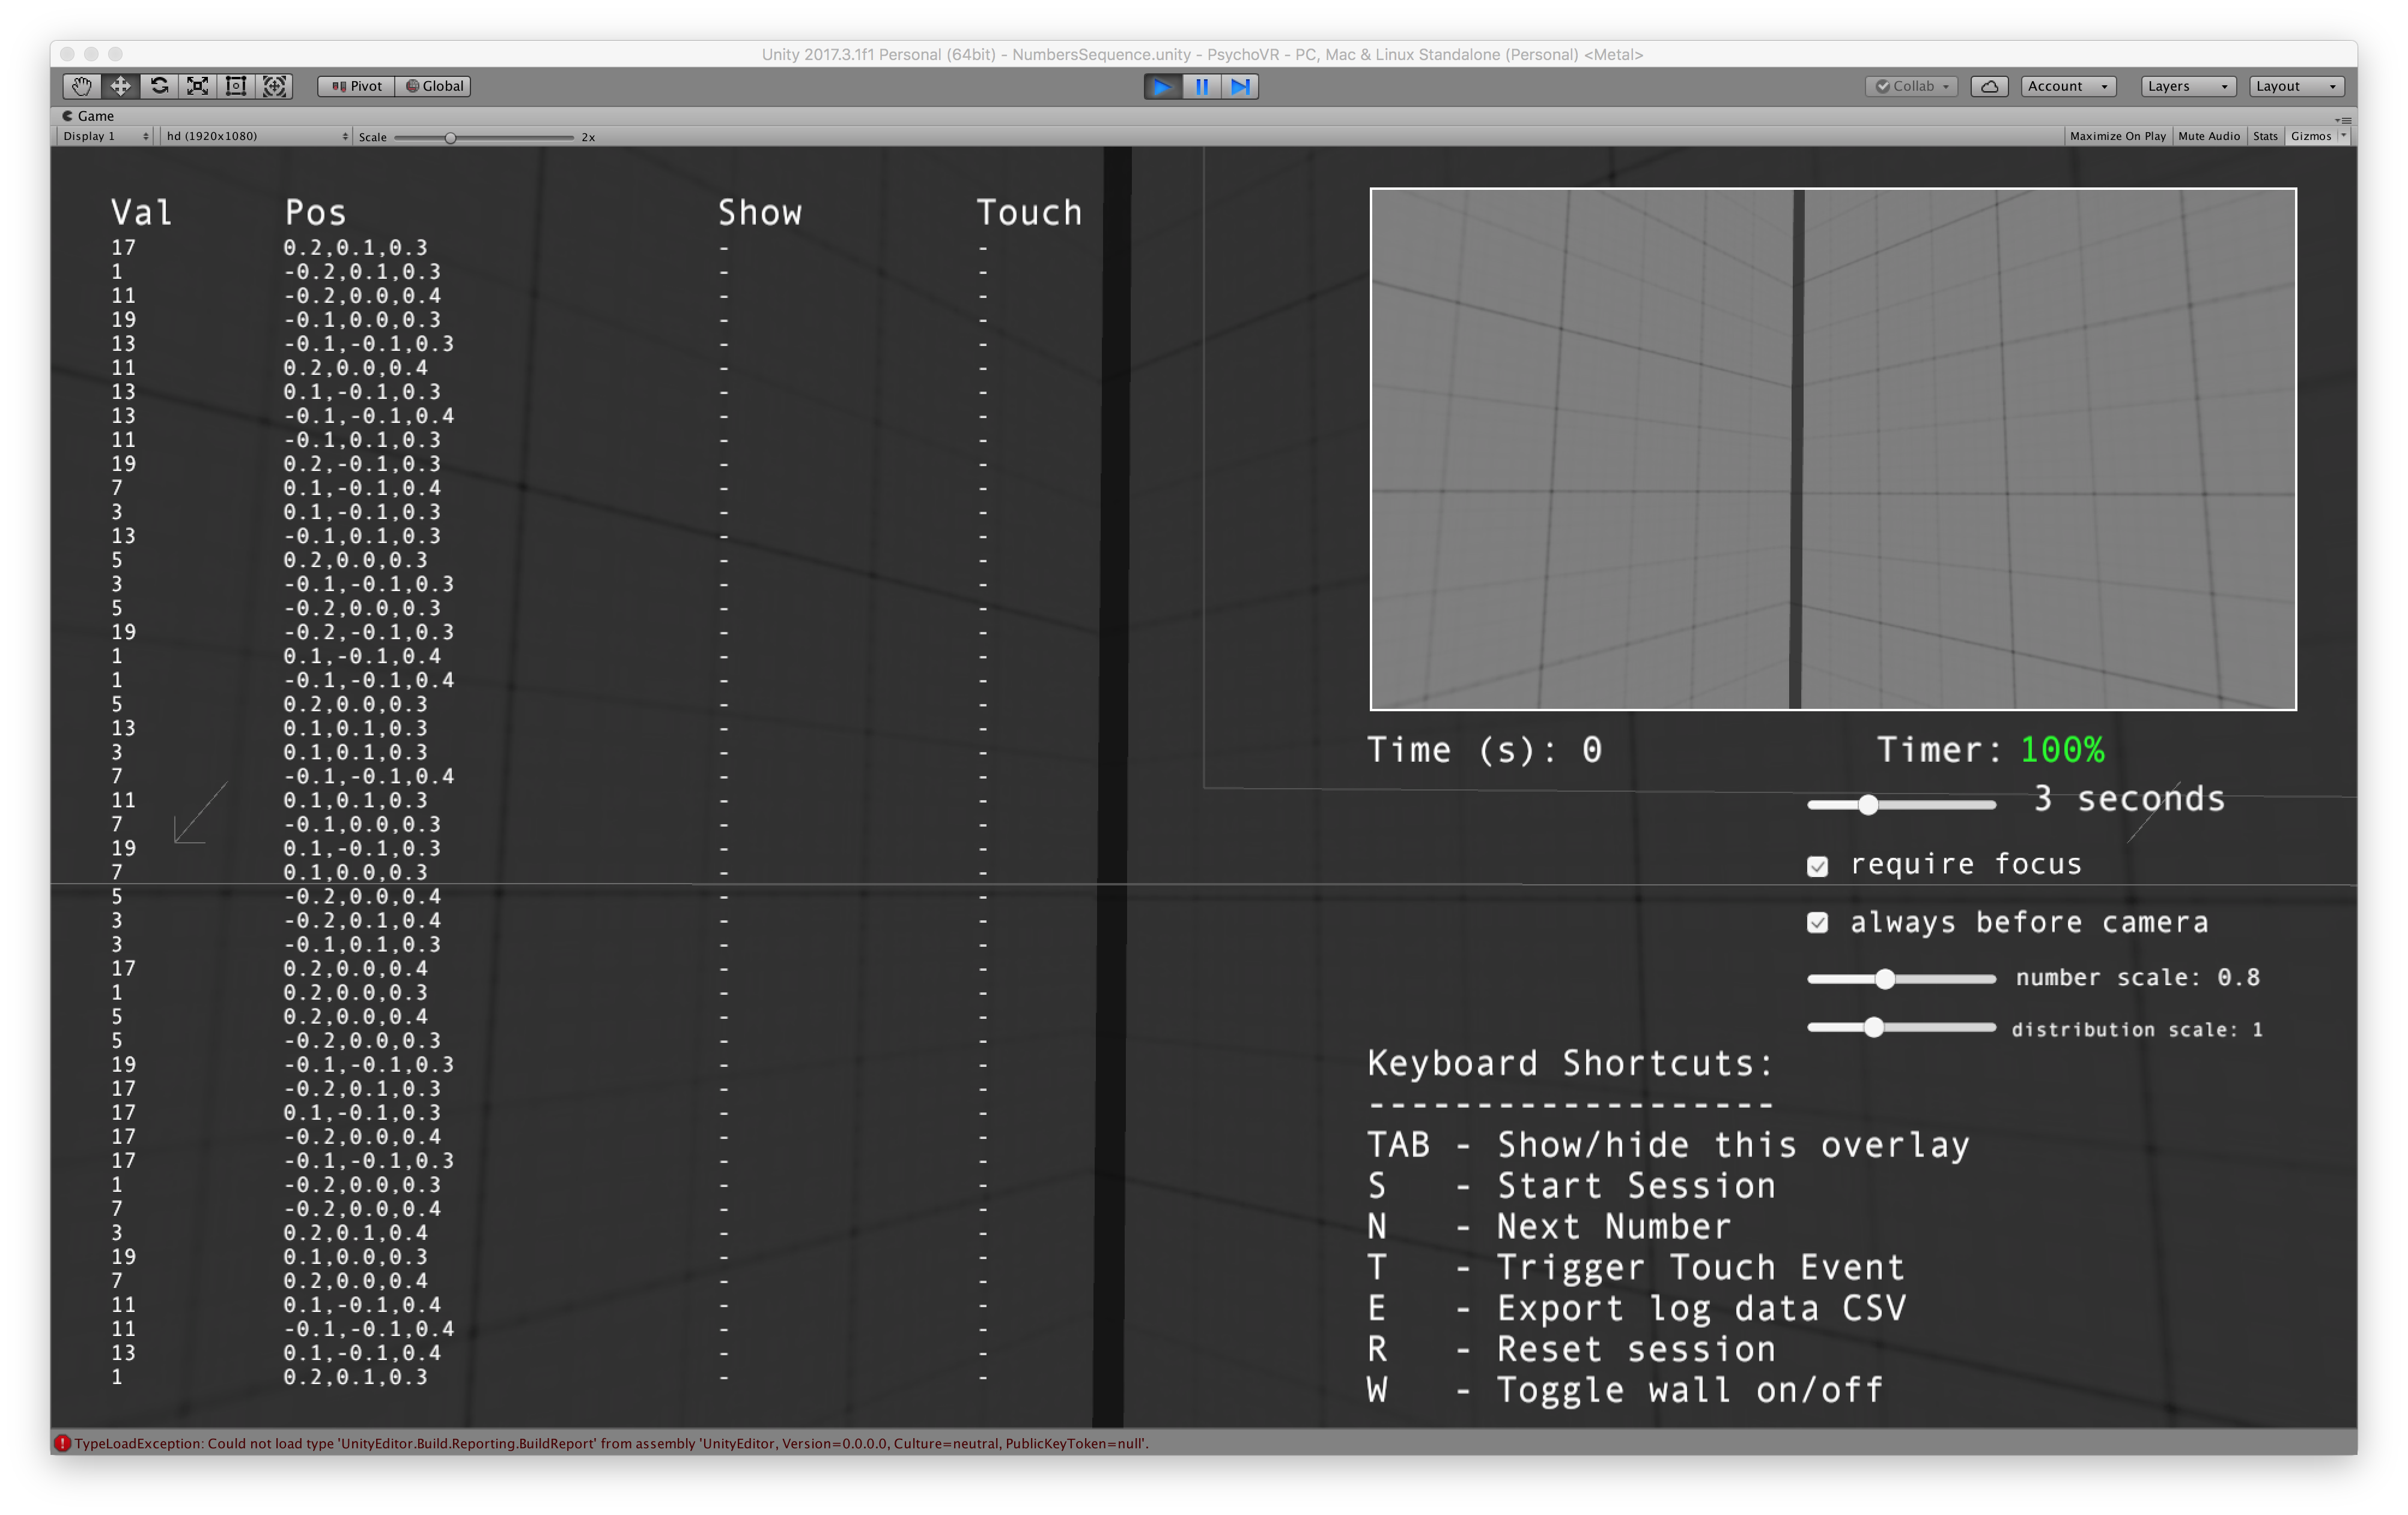Select the Rect transform tool
The height and width of the screenshot is (1515, 2408).
[236, 86]
